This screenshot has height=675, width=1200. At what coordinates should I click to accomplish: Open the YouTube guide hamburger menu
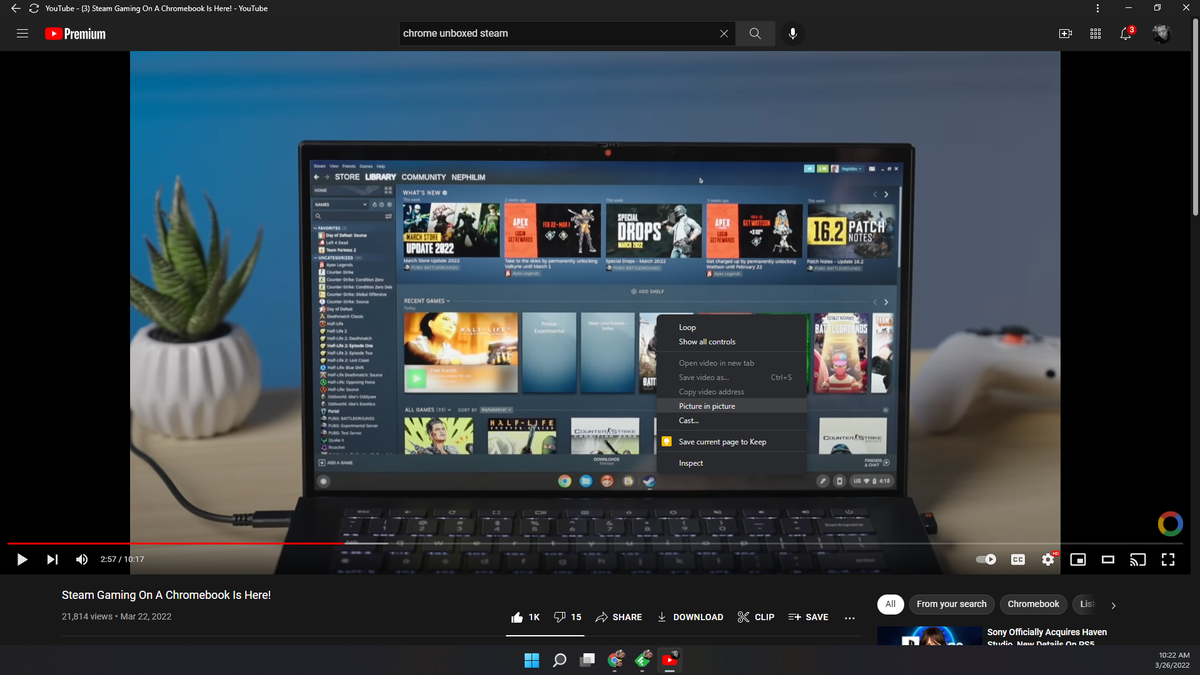tap(22, 33)
